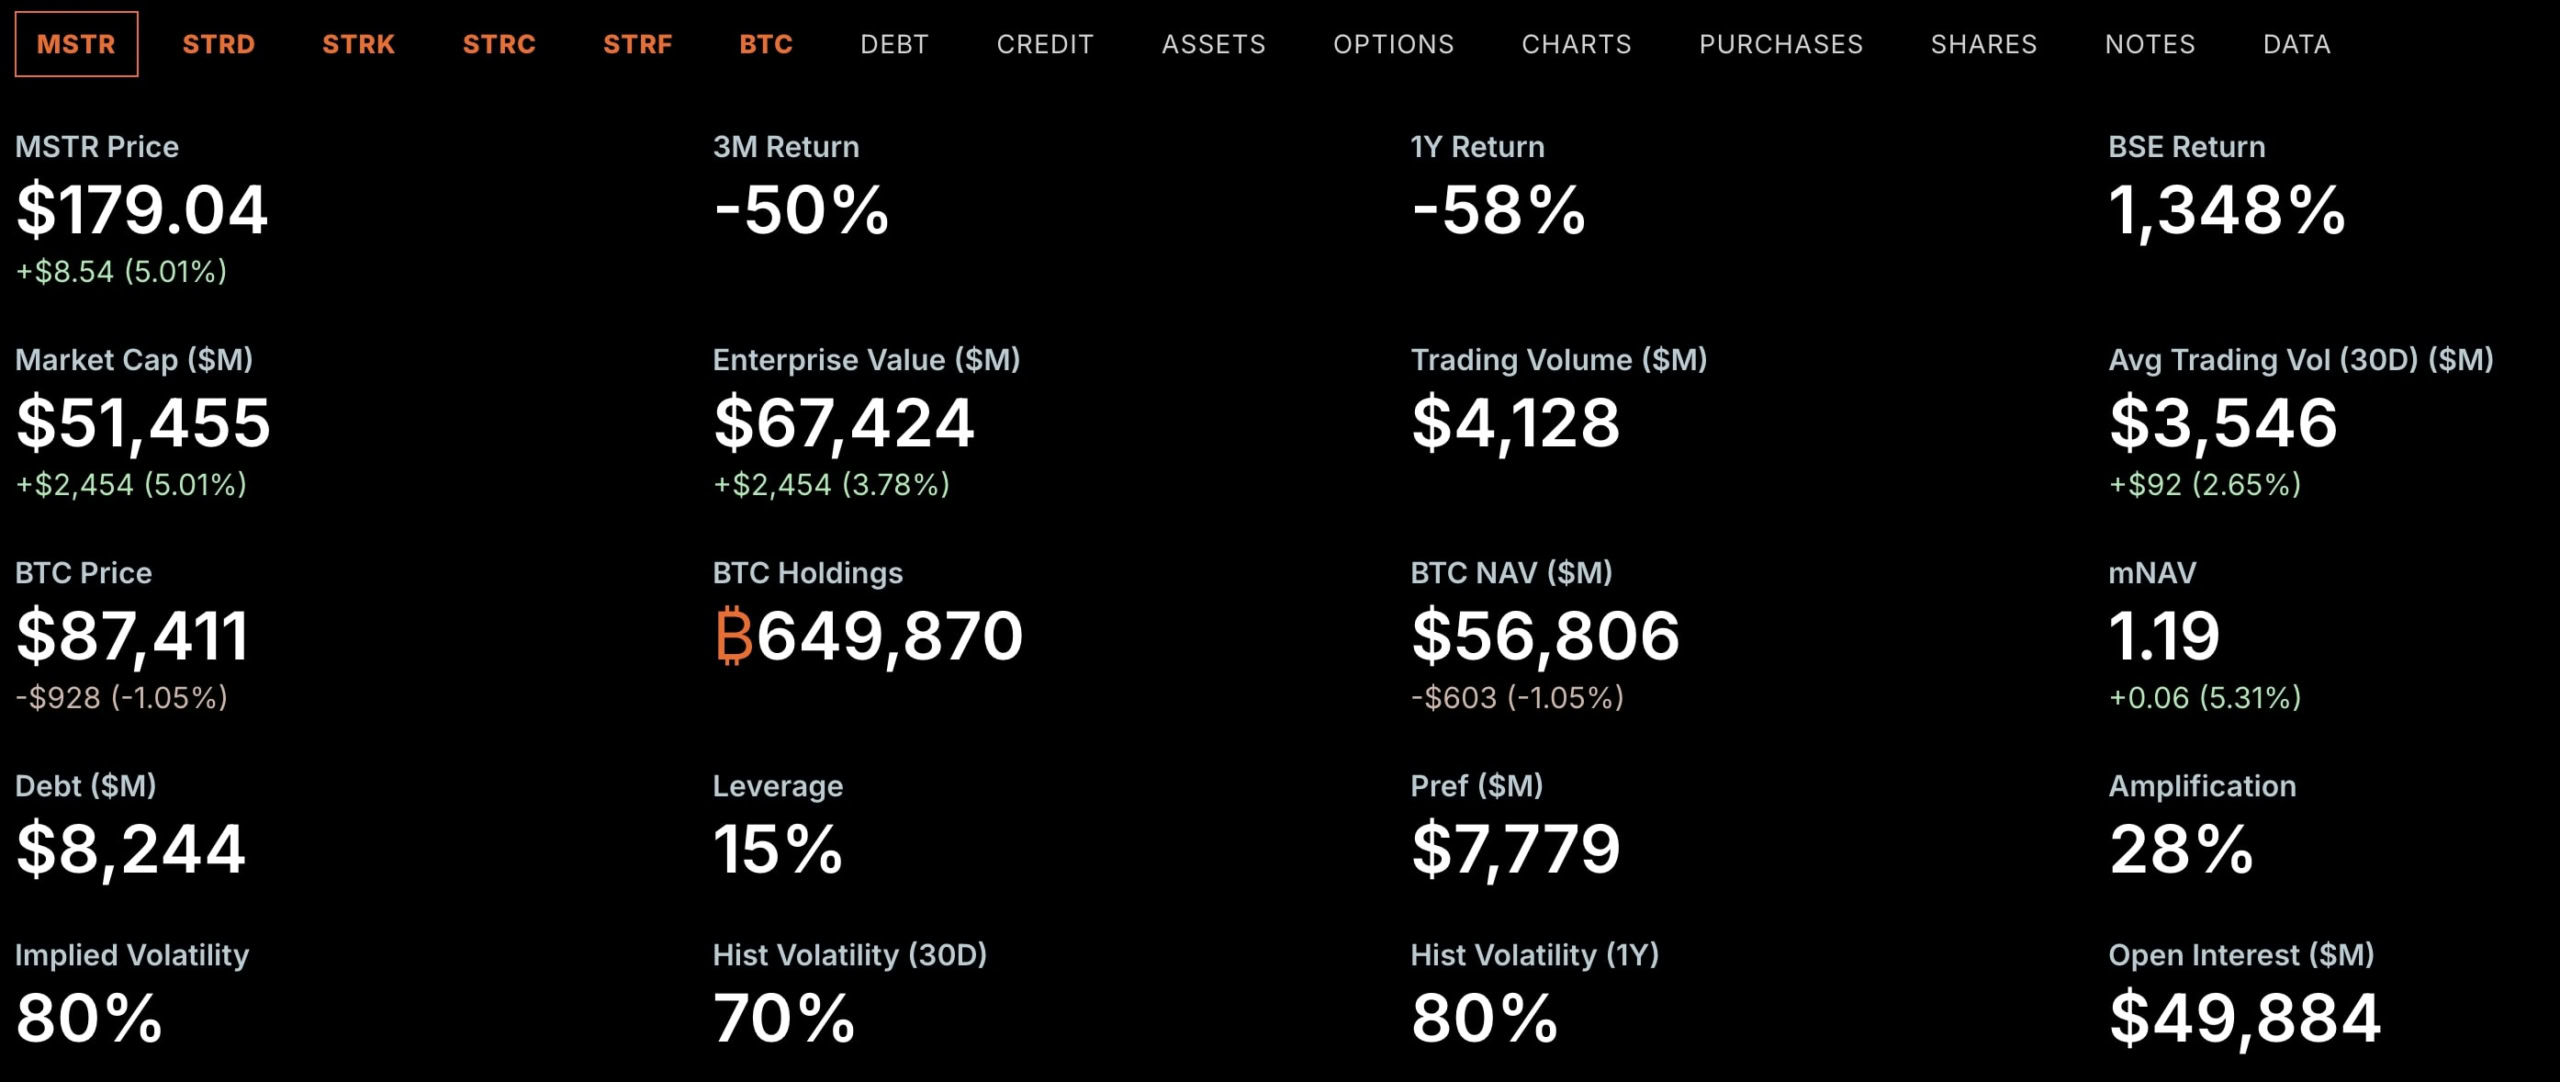Open the BTC tab
This screenshot has height=1082, width=2560.
(x=766, y=44)
